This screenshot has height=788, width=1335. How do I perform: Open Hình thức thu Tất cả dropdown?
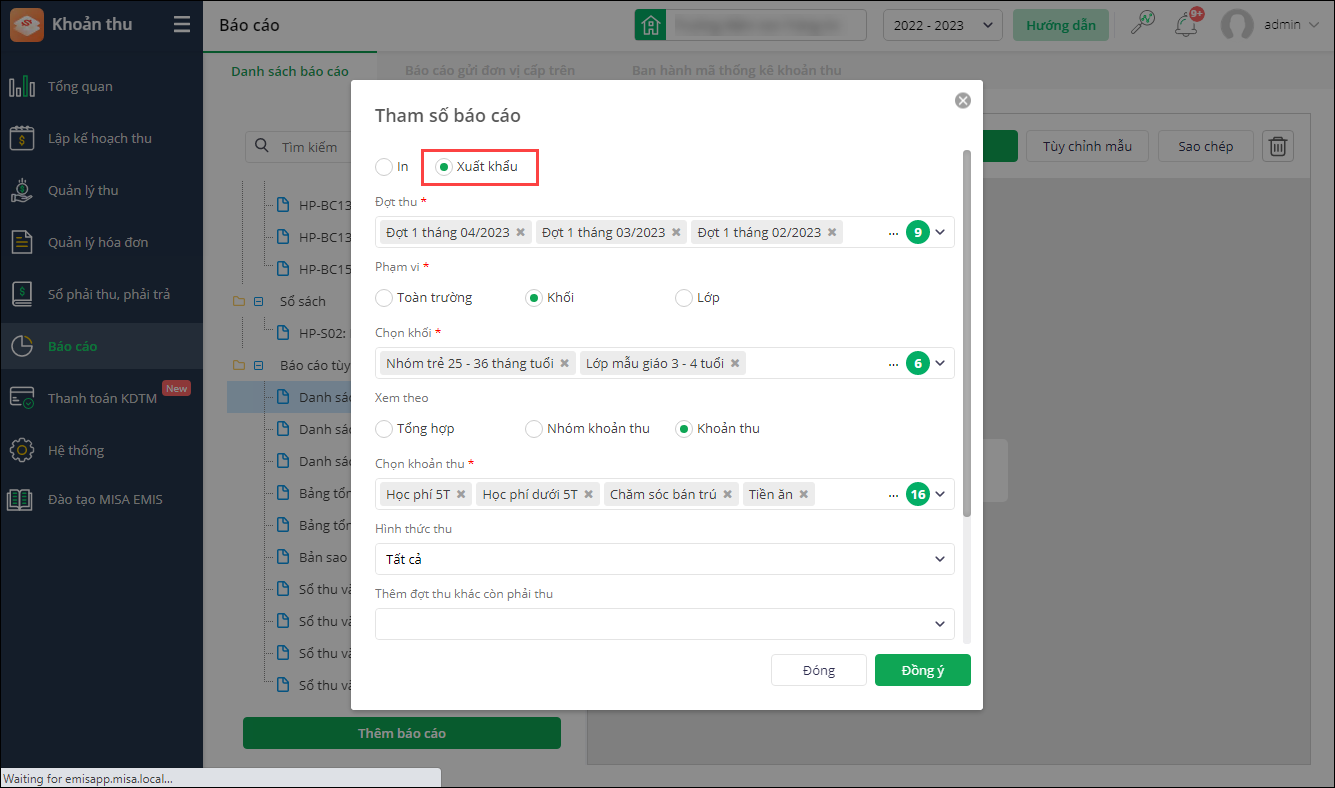click(665, 559)
